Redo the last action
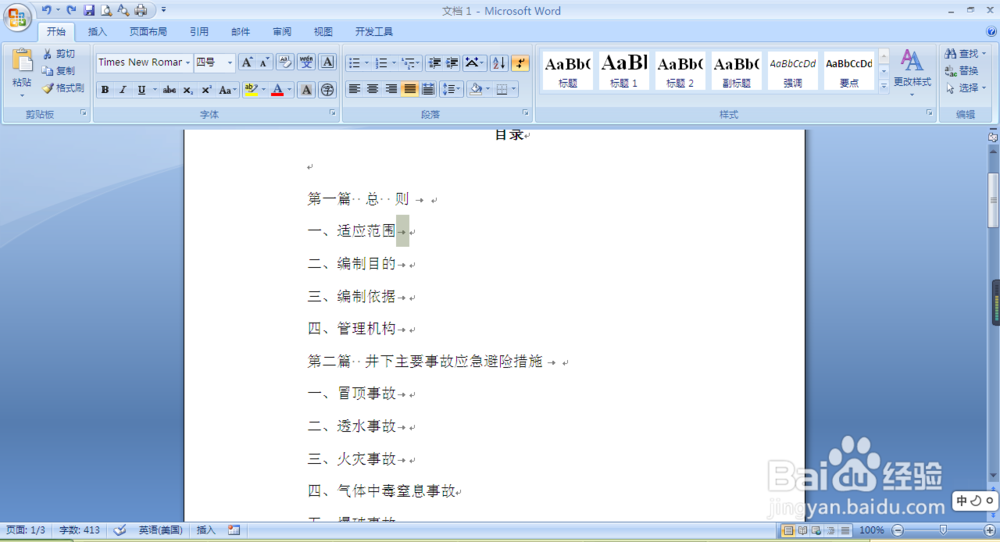The width and height of the screenshot is (1000, 542). coord(71,10)
